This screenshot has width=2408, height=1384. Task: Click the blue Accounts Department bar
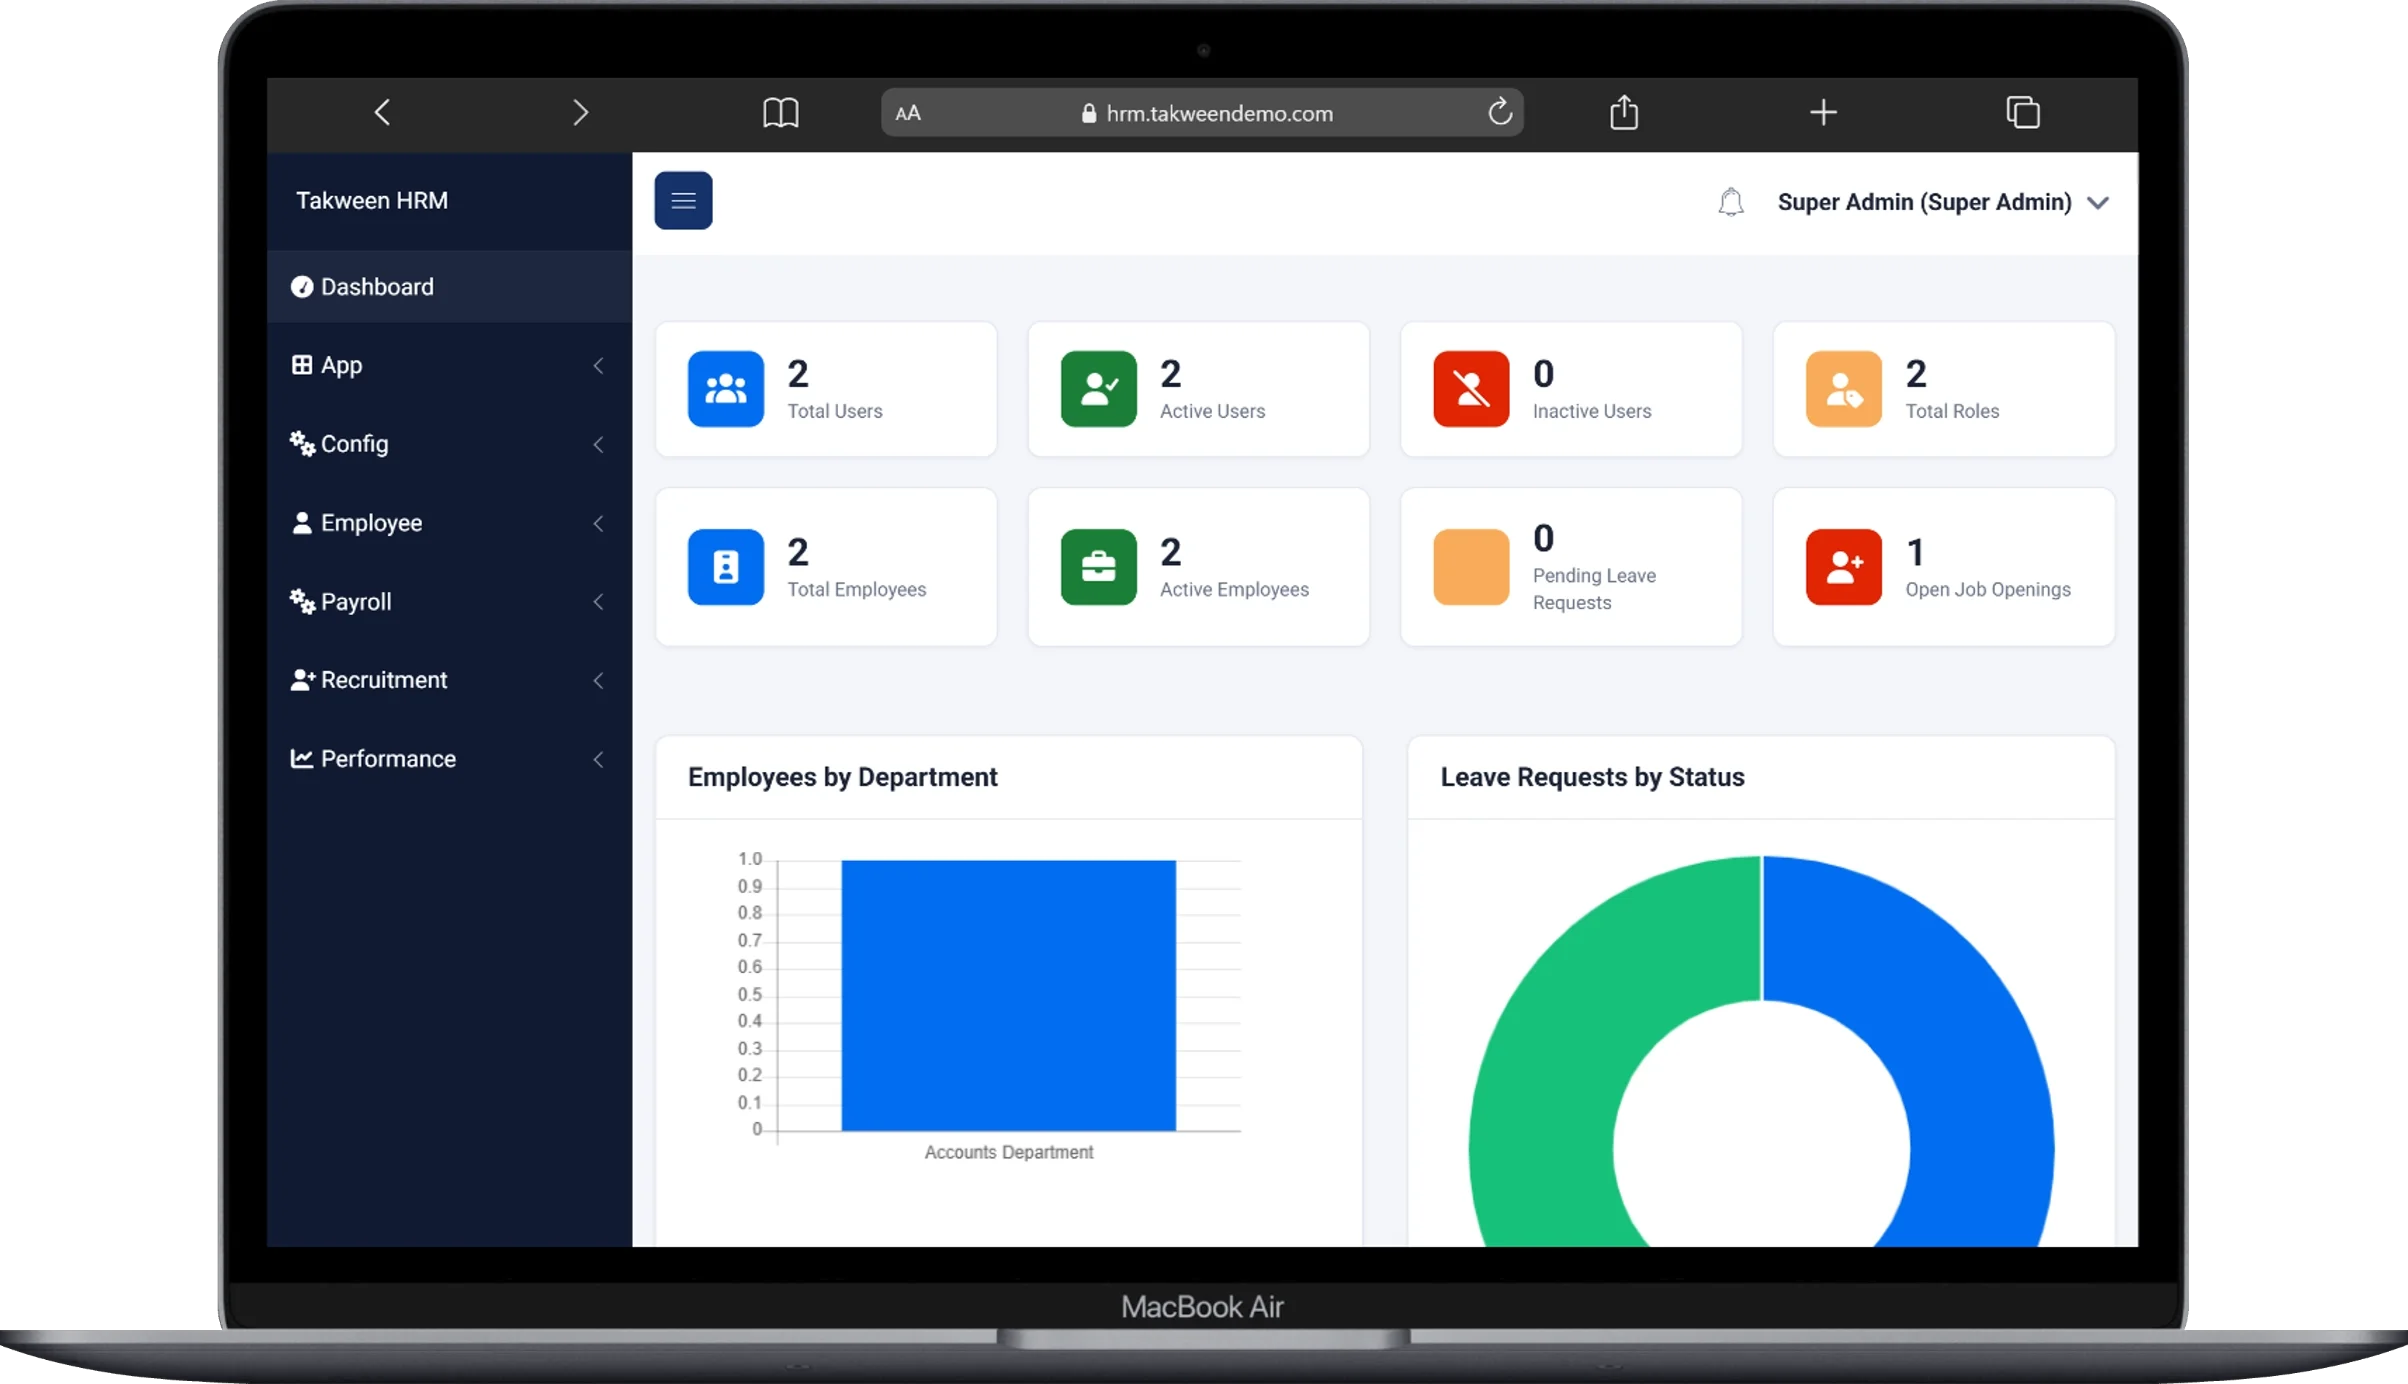(1008, 995)
